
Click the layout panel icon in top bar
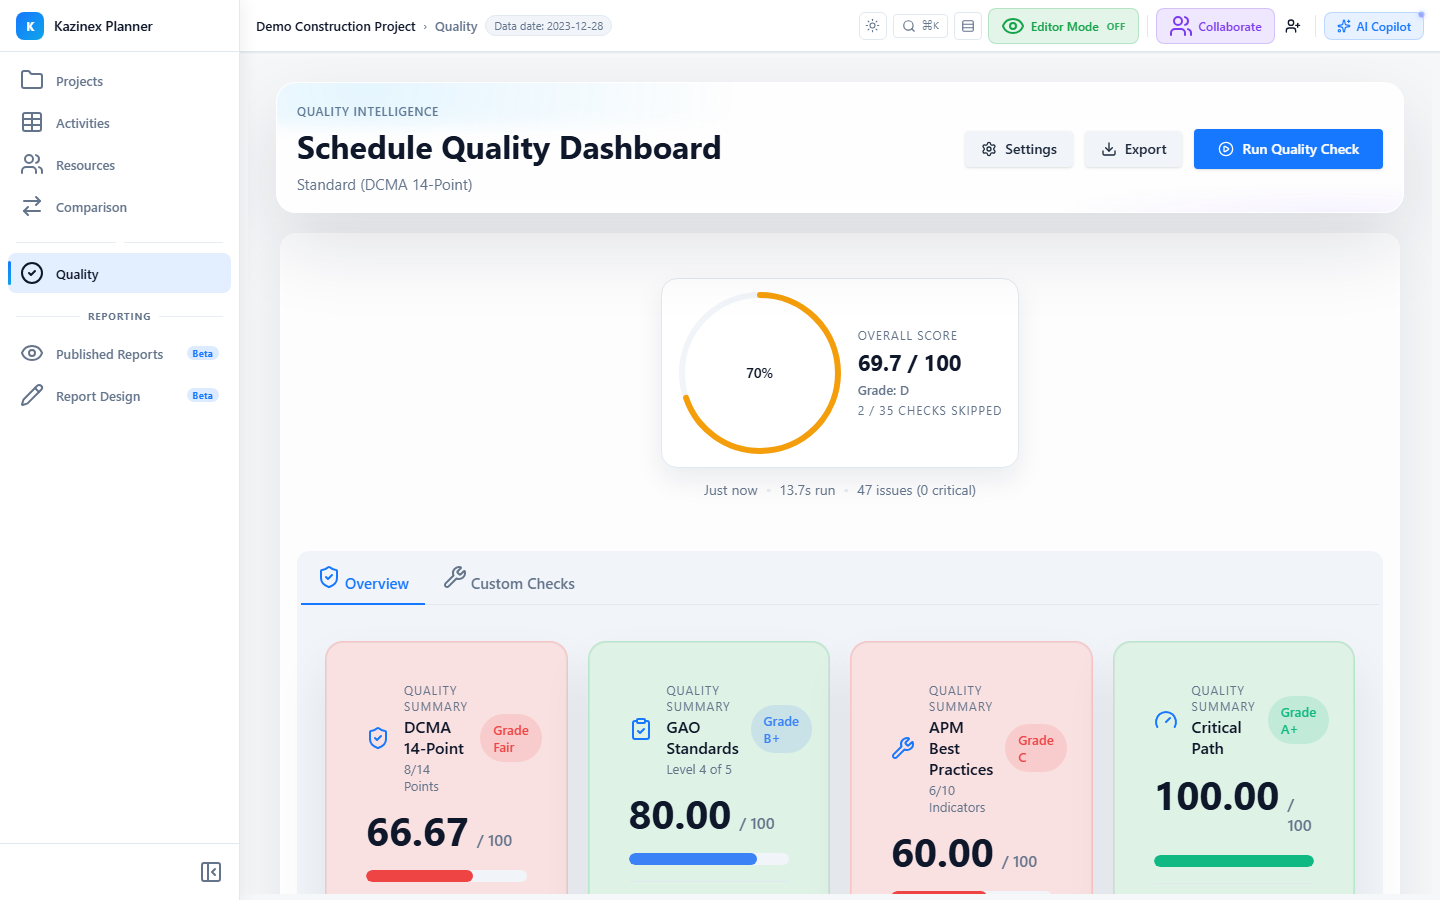coord(968,26)
